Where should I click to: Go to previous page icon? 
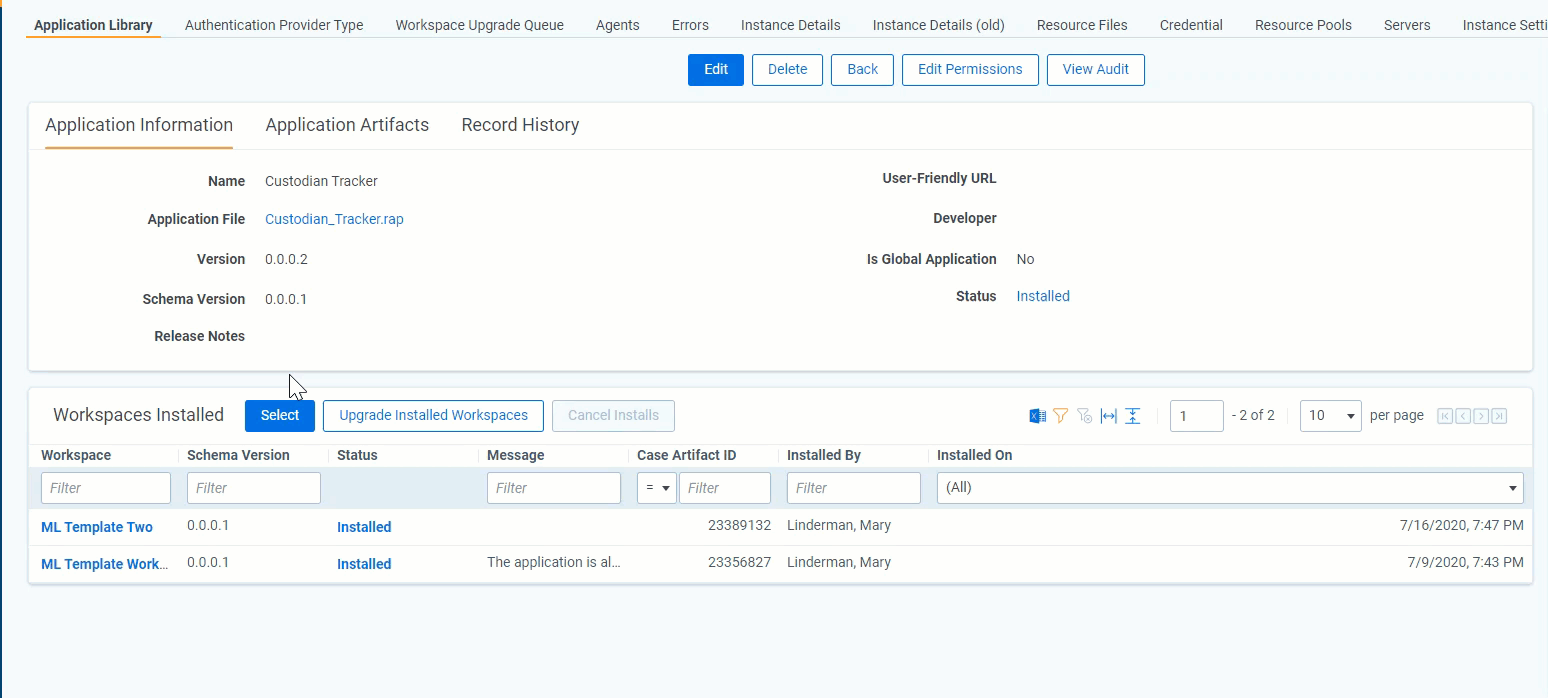[1463, 416]
